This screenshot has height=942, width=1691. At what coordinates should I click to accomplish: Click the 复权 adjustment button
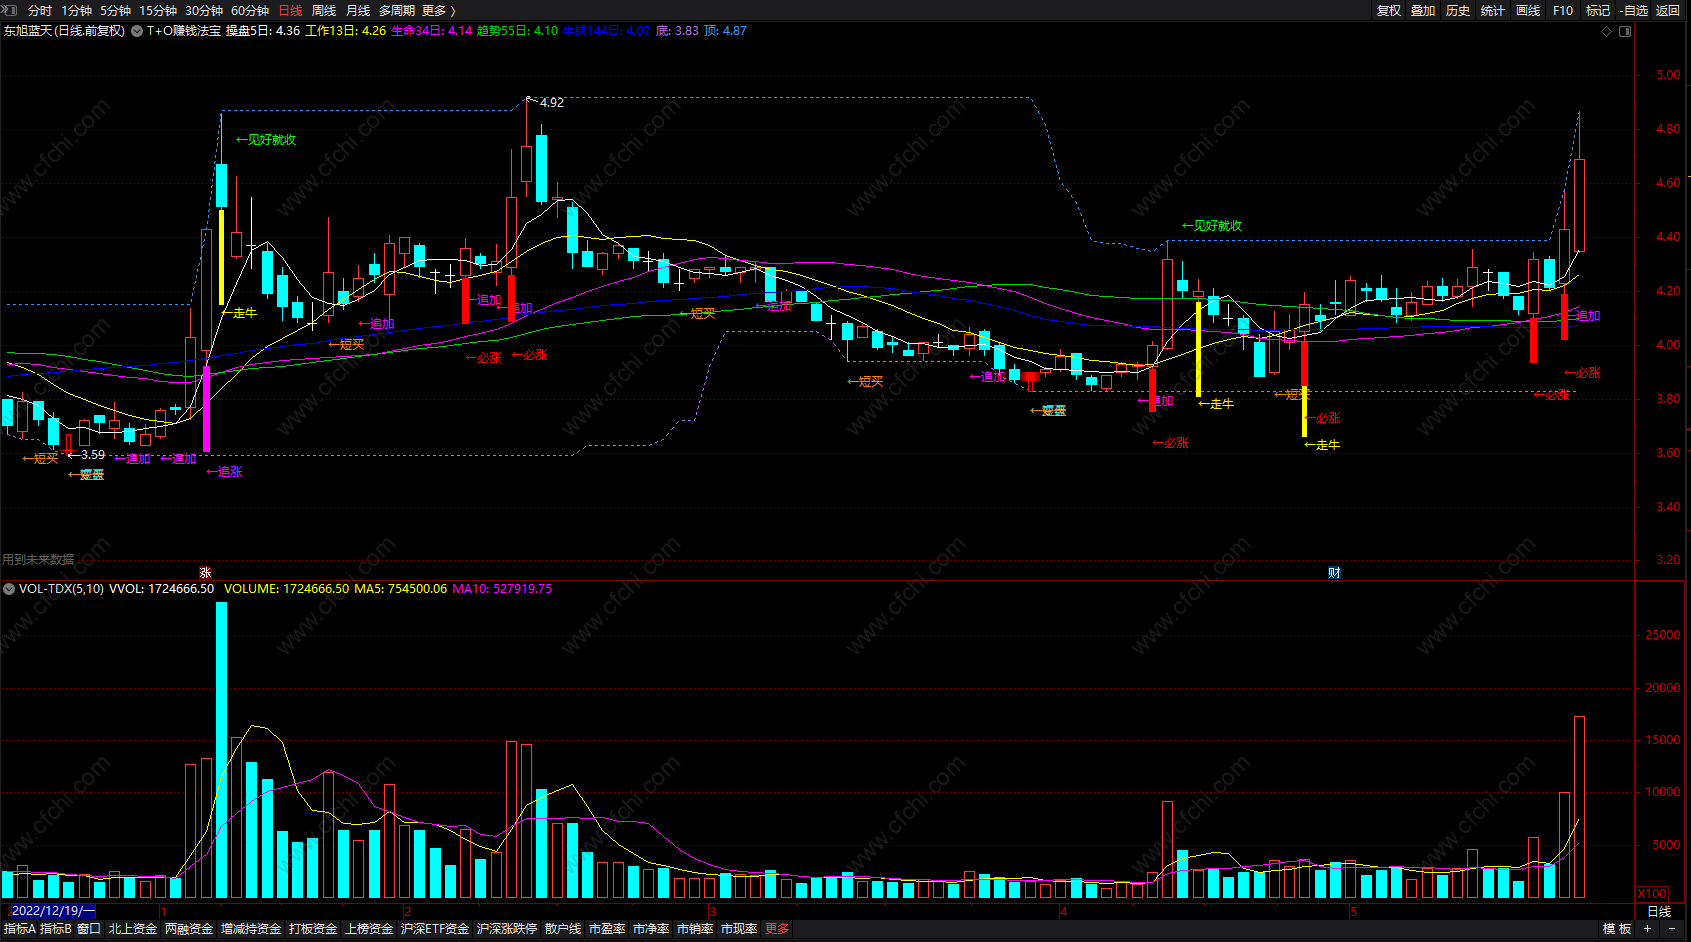(1389, 11)
